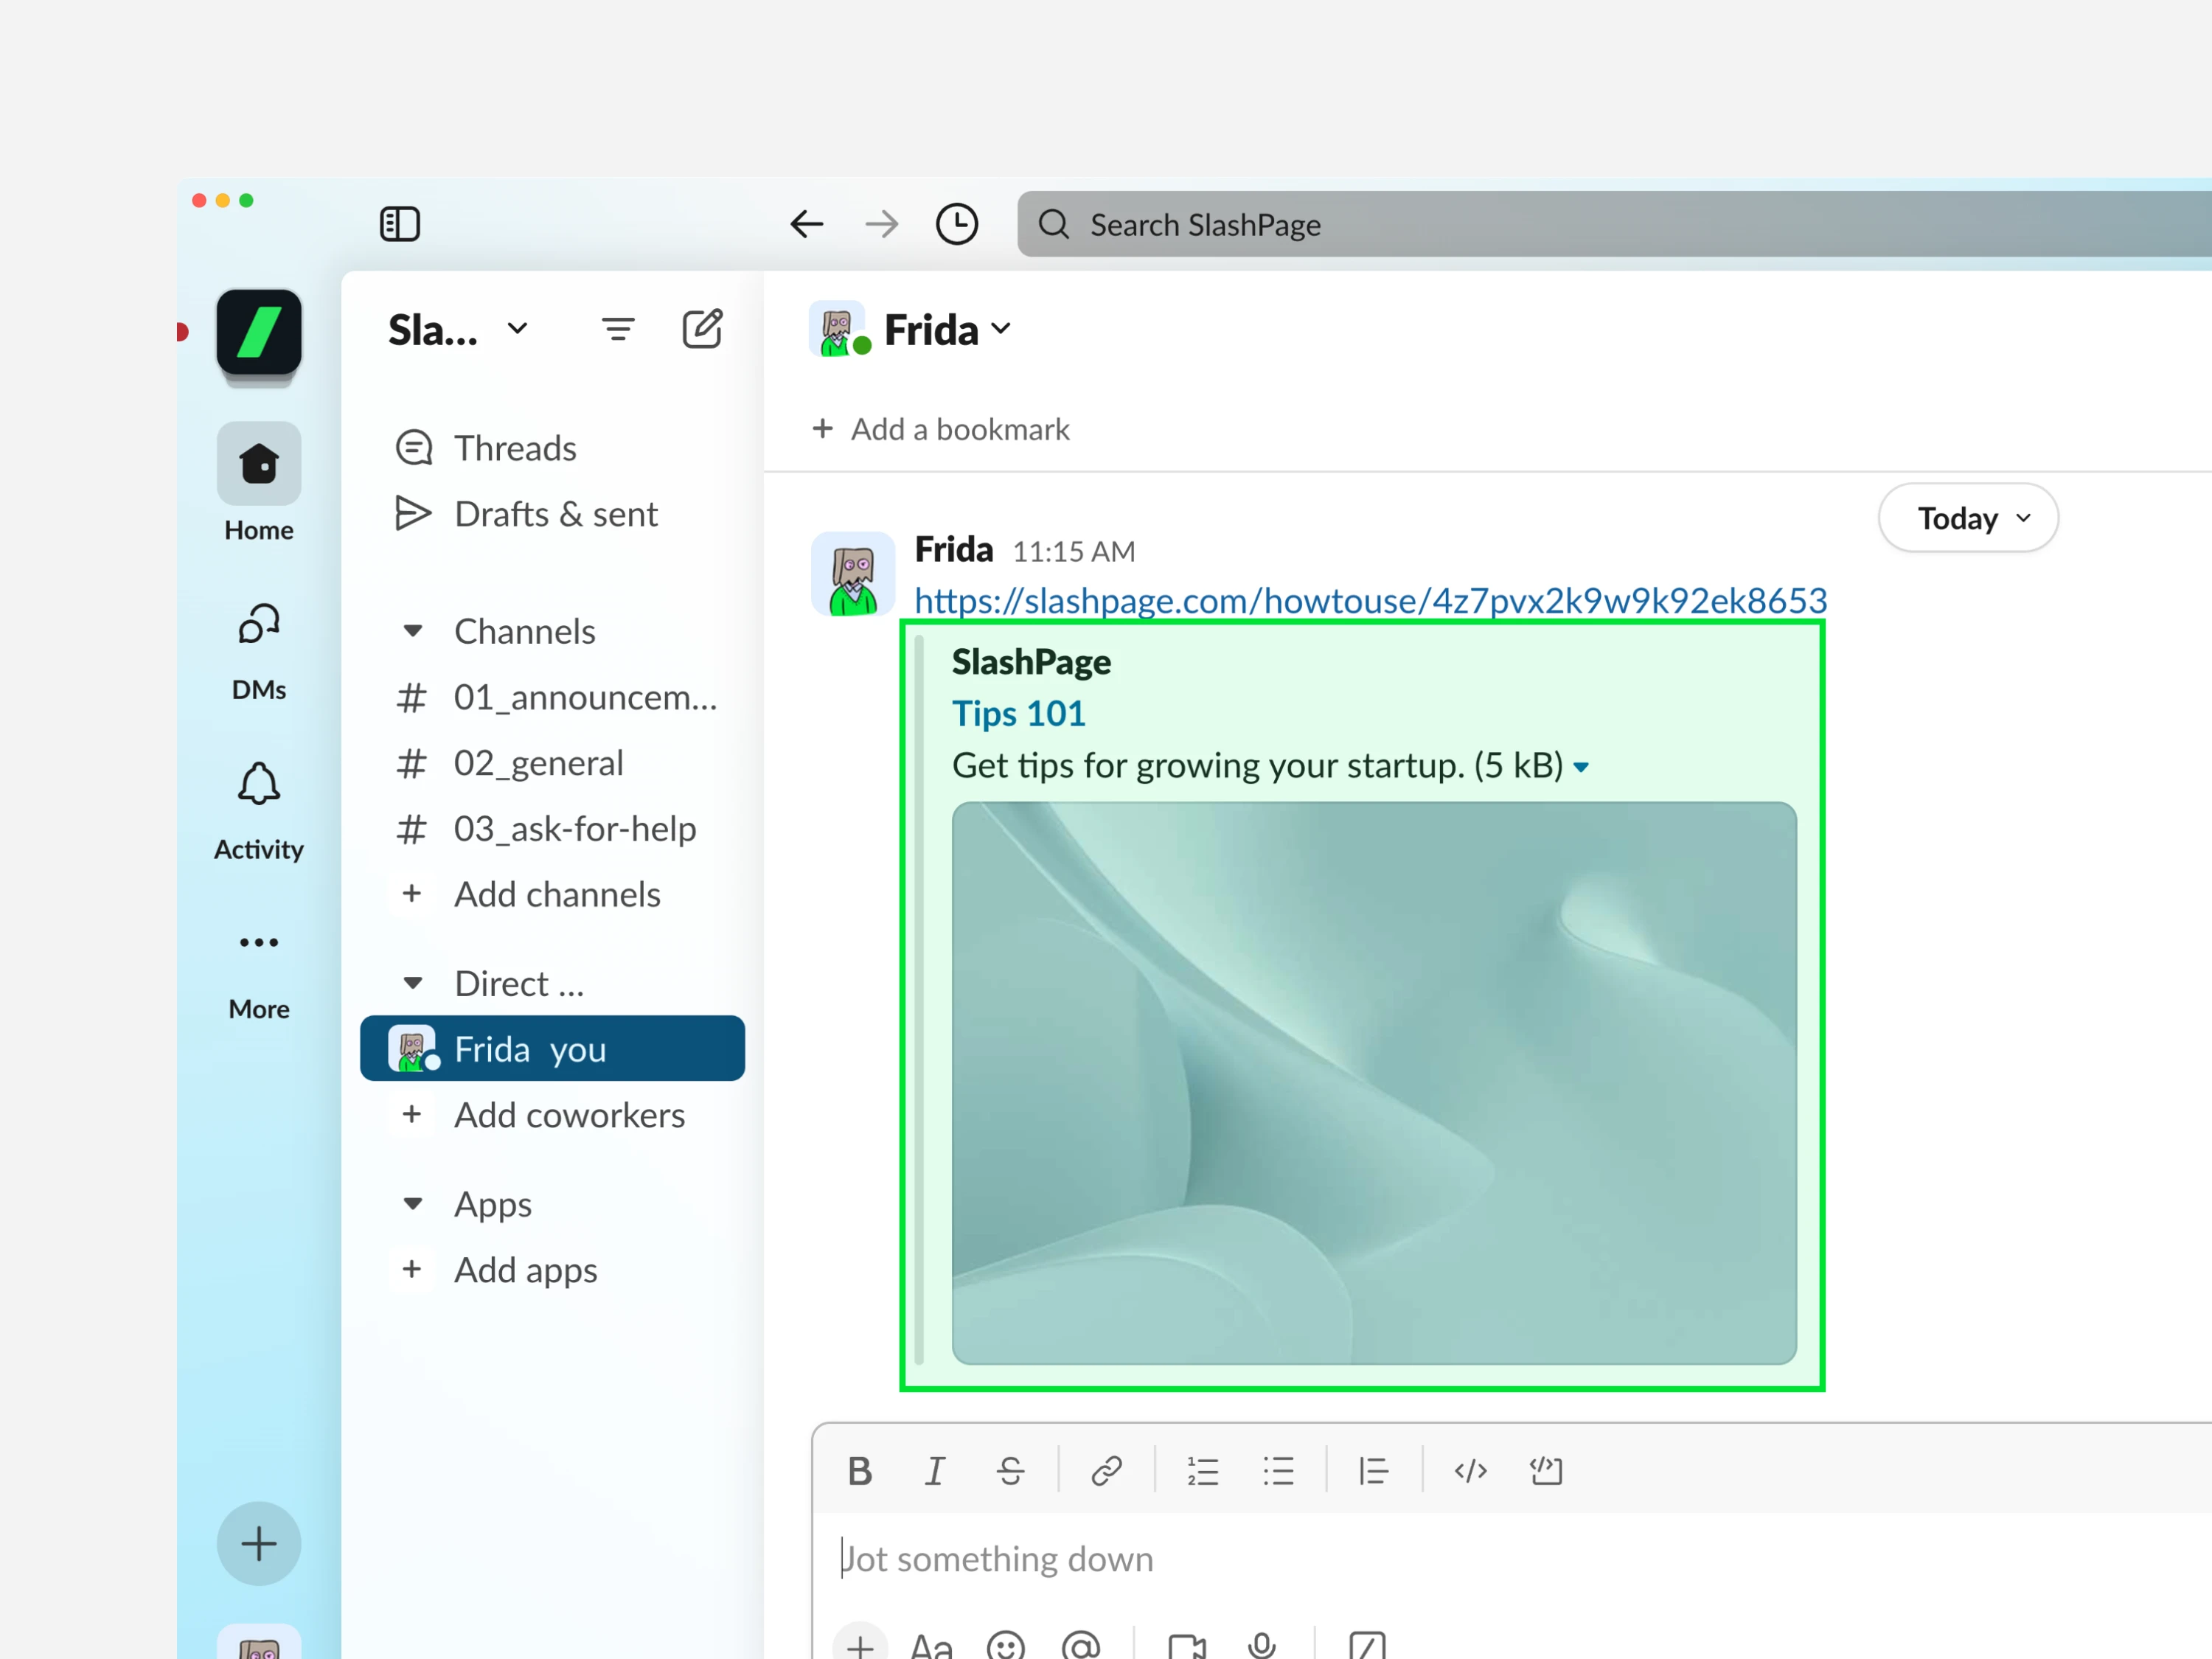2212x1659 pixels.
Task: Open the sidebar filter icon
Action: coord(618,329)
